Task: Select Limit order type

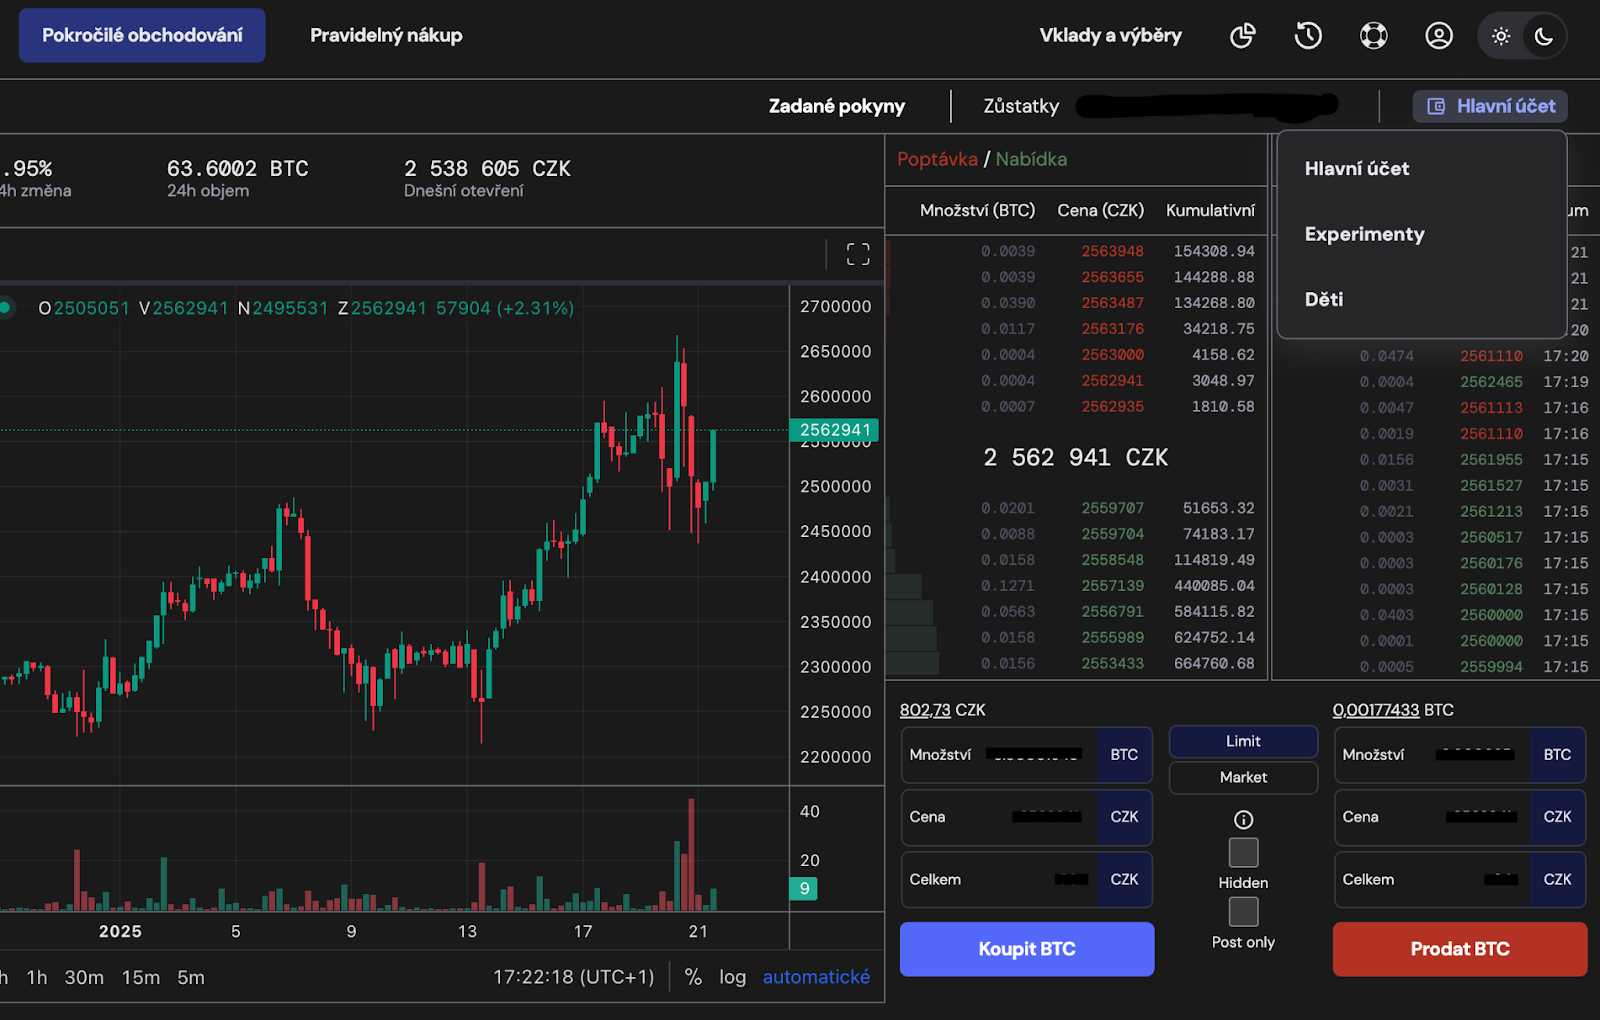Action: pyautogui.click(x=1243, y=741)
